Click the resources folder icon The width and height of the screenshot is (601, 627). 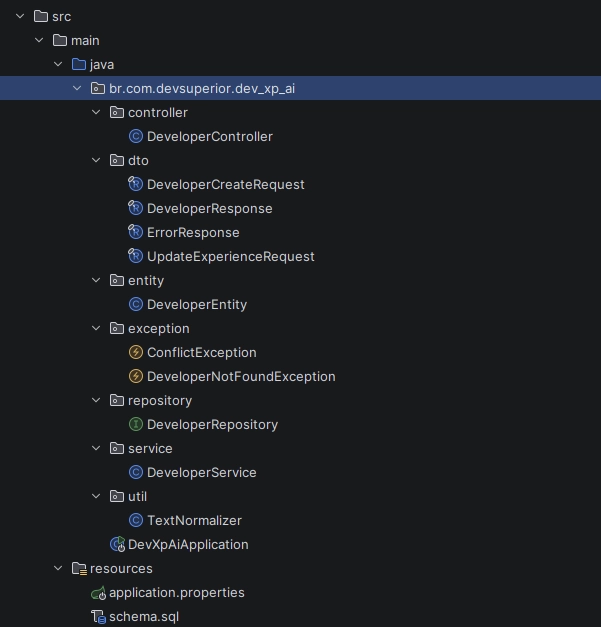(x=79, y=568)
